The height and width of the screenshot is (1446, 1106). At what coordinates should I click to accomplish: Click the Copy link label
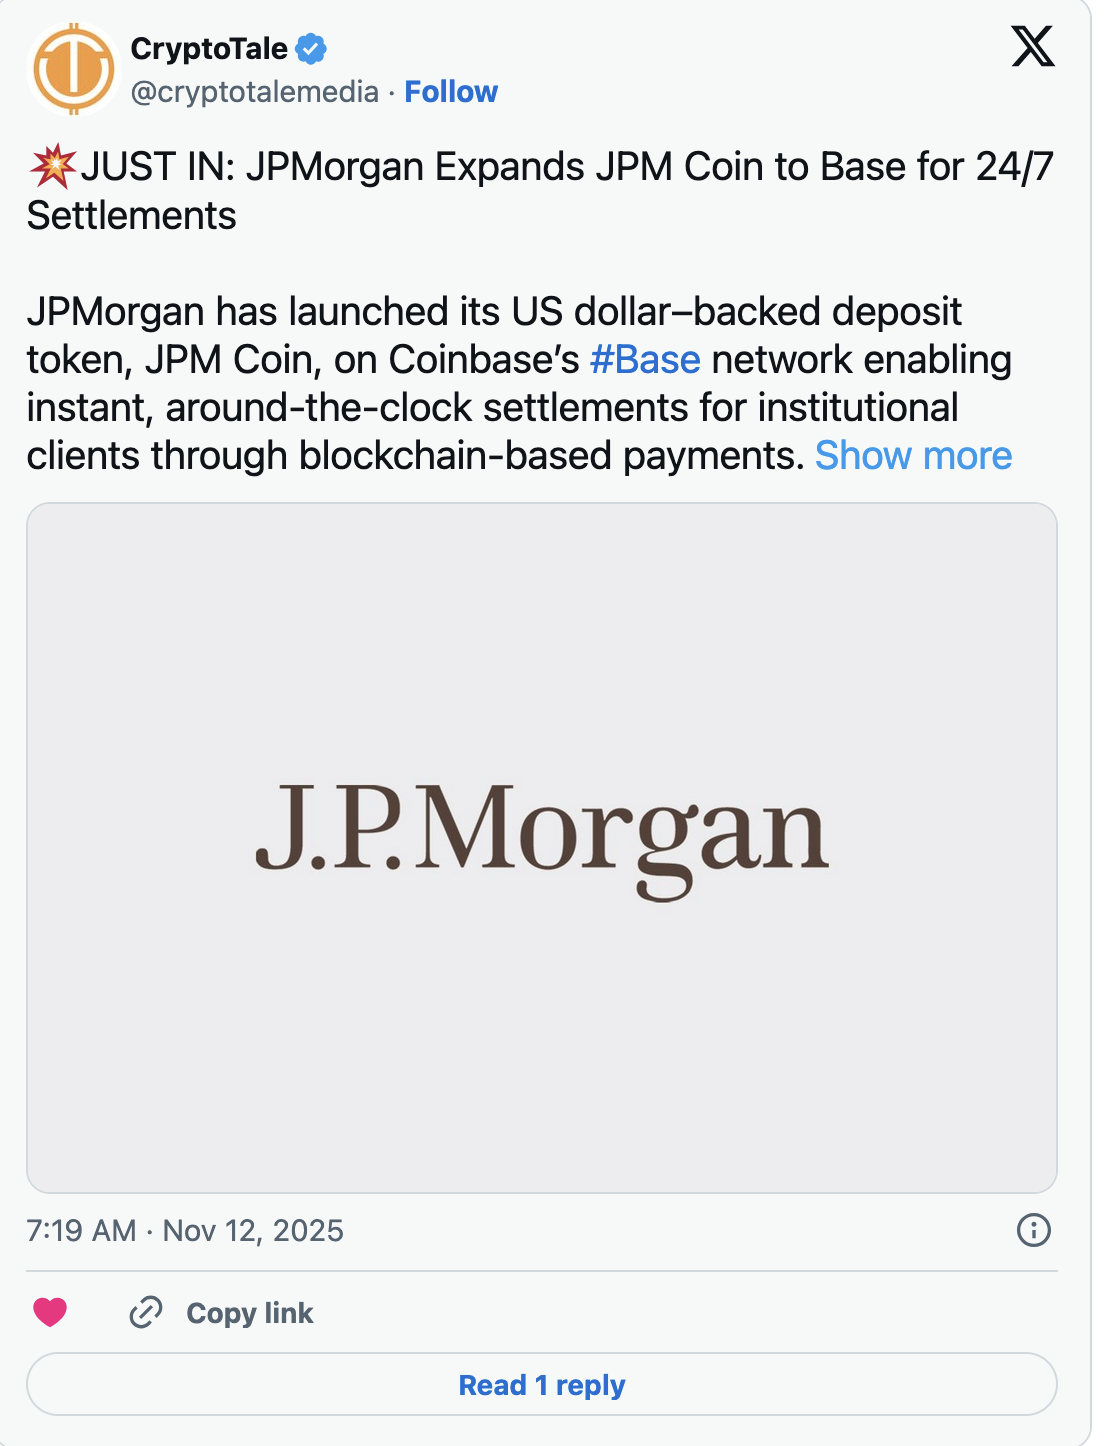[x=248, y=1311]
